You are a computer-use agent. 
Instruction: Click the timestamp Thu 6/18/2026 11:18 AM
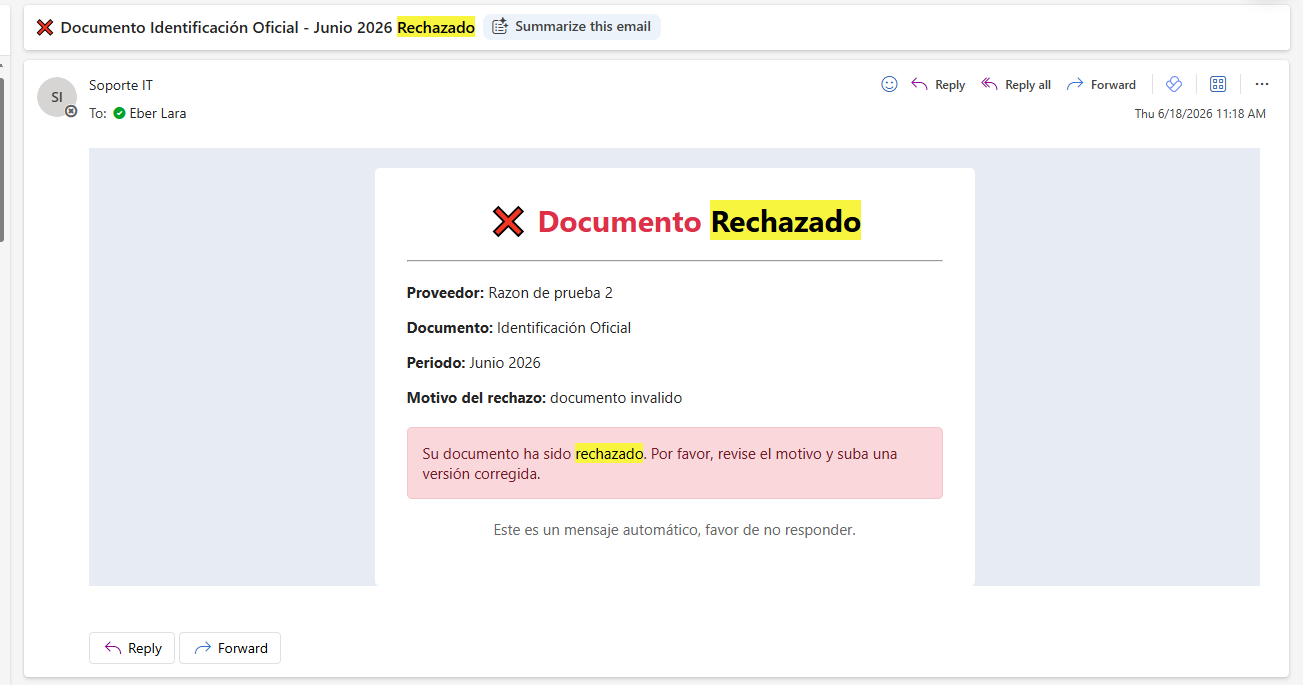(x=1200, y=114)
